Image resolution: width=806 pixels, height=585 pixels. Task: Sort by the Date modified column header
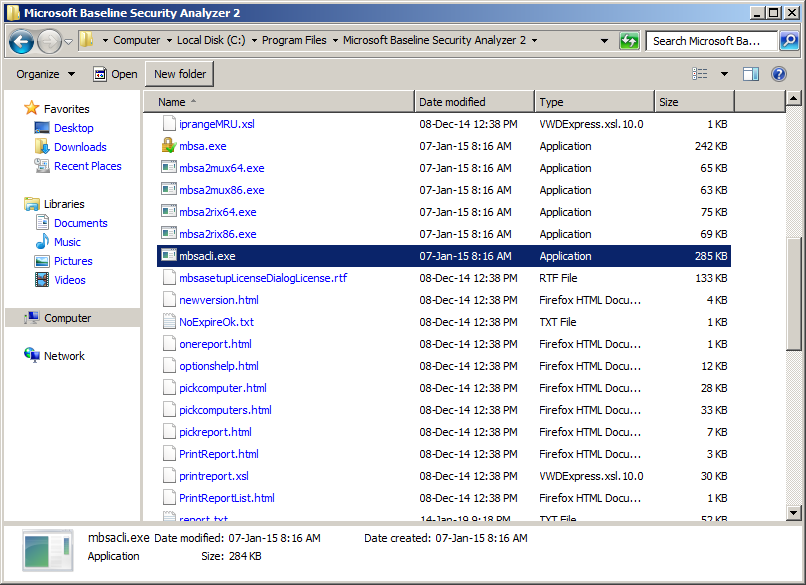tap(474, 102)
